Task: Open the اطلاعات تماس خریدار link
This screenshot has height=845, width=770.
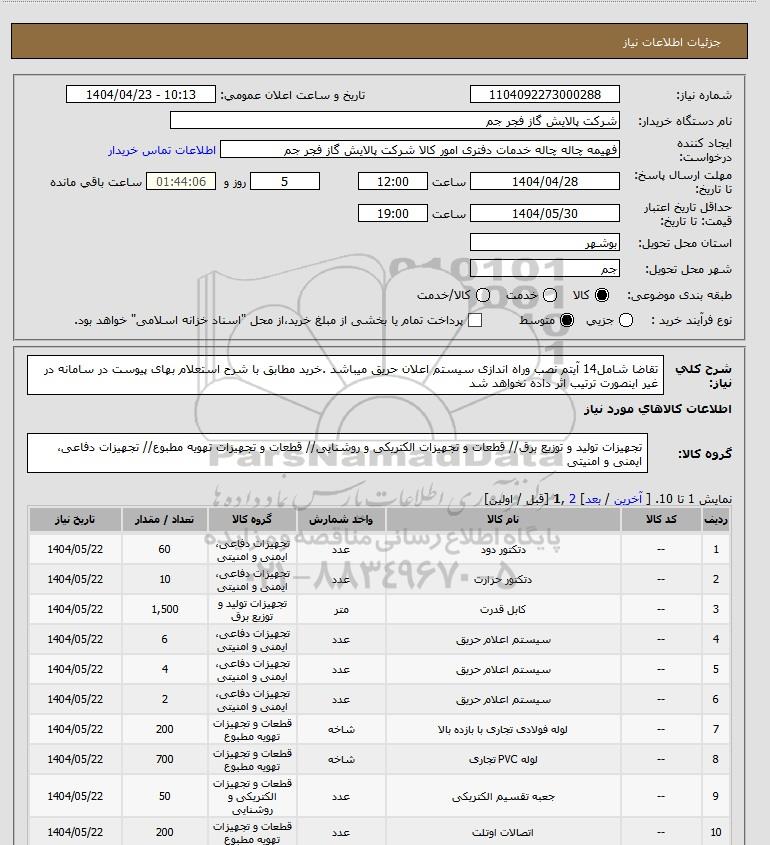Action: (x=162, y=150)
